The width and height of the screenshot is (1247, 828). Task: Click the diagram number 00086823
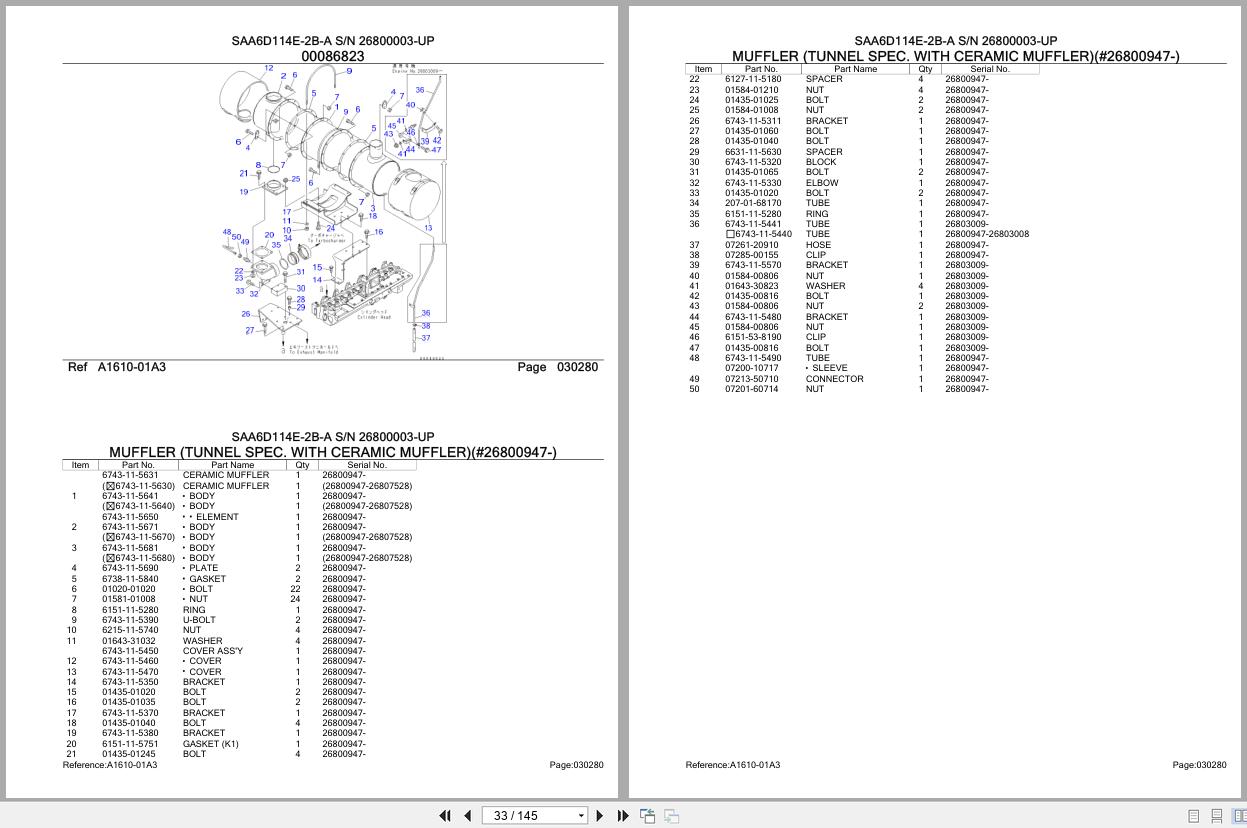pos(333,56)
